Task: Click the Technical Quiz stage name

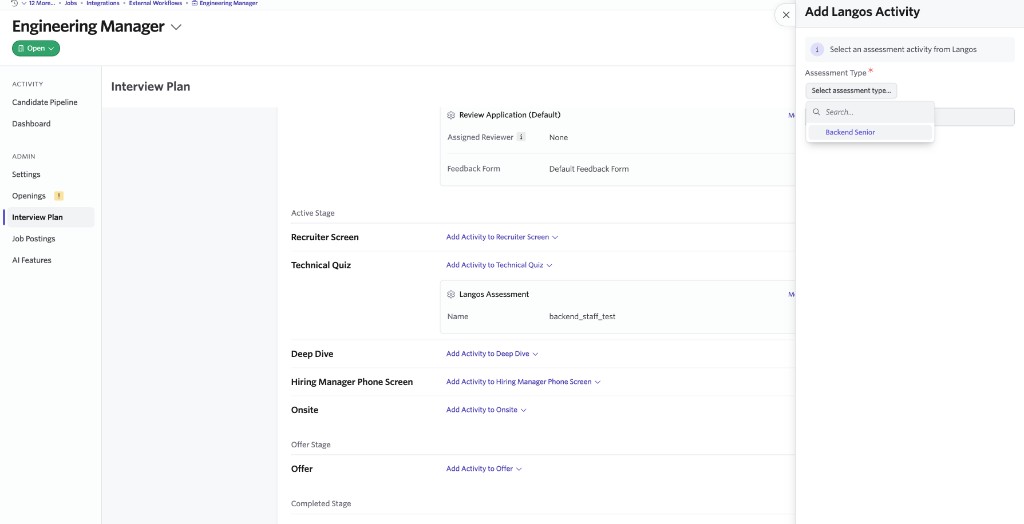Action: click(x=321, y=265)
